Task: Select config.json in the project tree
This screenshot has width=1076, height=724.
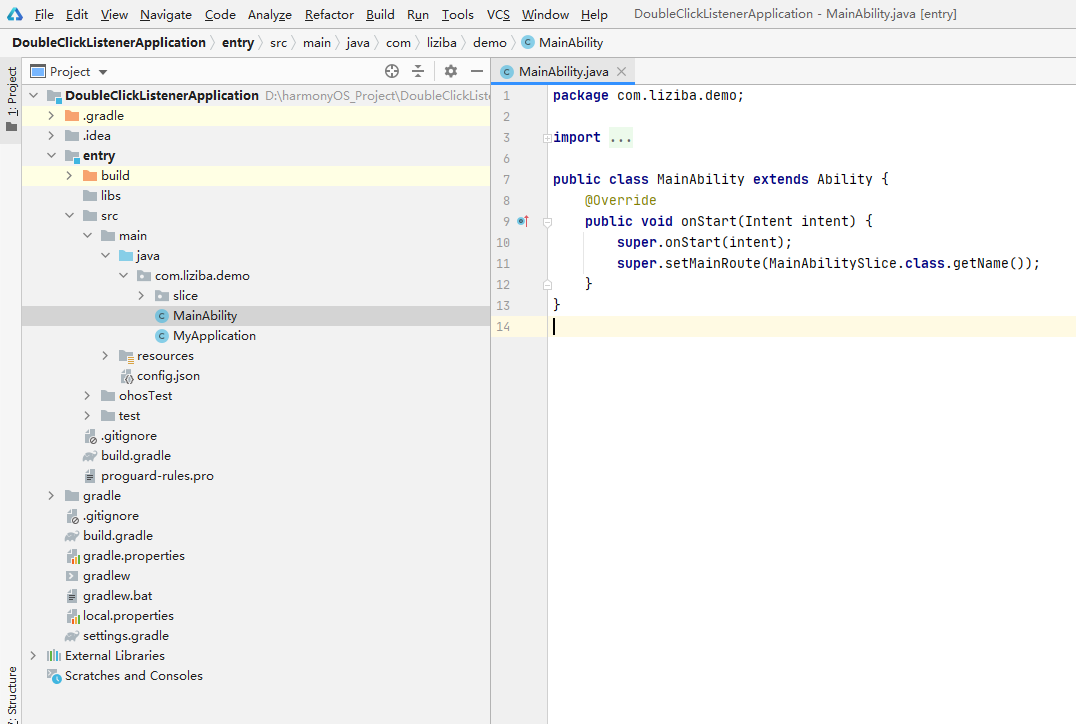Action: coord(168,376)
